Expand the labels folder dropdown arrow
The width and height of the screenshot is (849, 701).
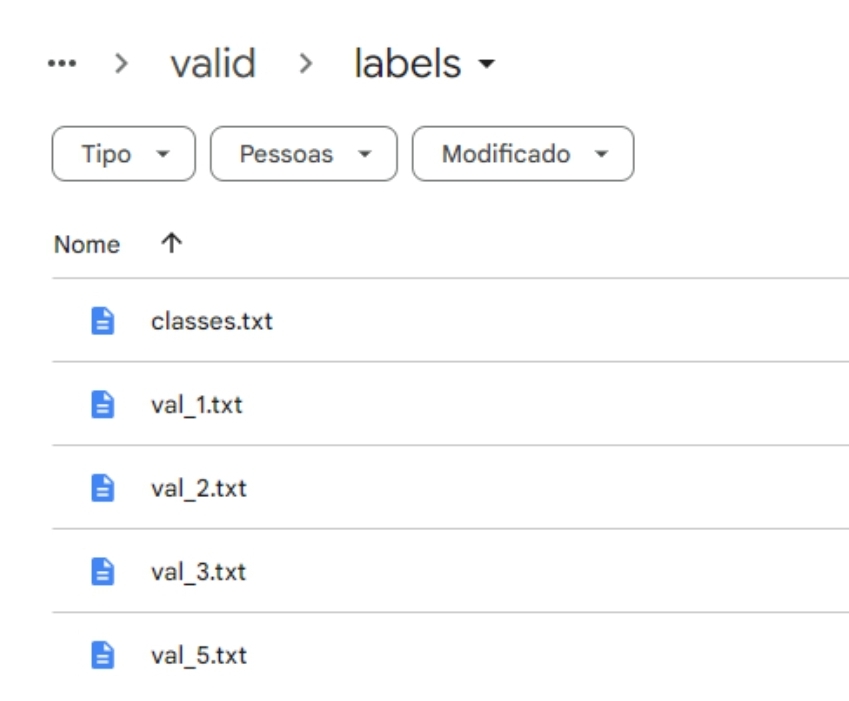coord(486,63)
